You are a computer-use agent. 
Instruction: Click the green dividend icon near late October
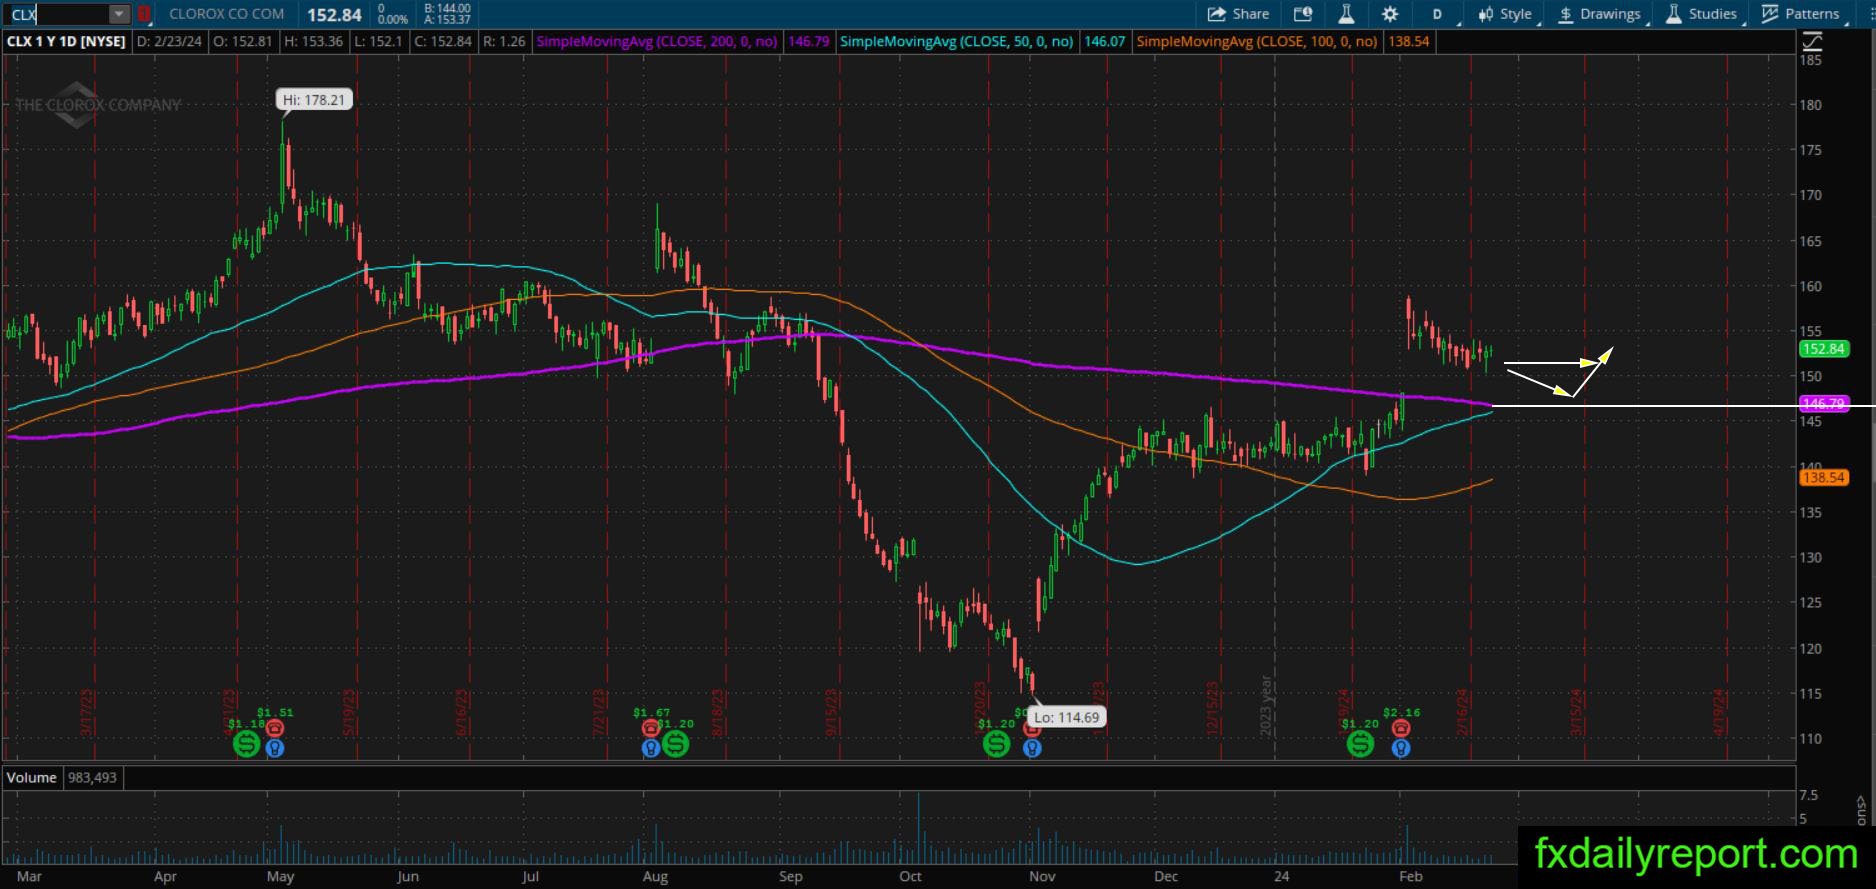(x=996, y=744)
